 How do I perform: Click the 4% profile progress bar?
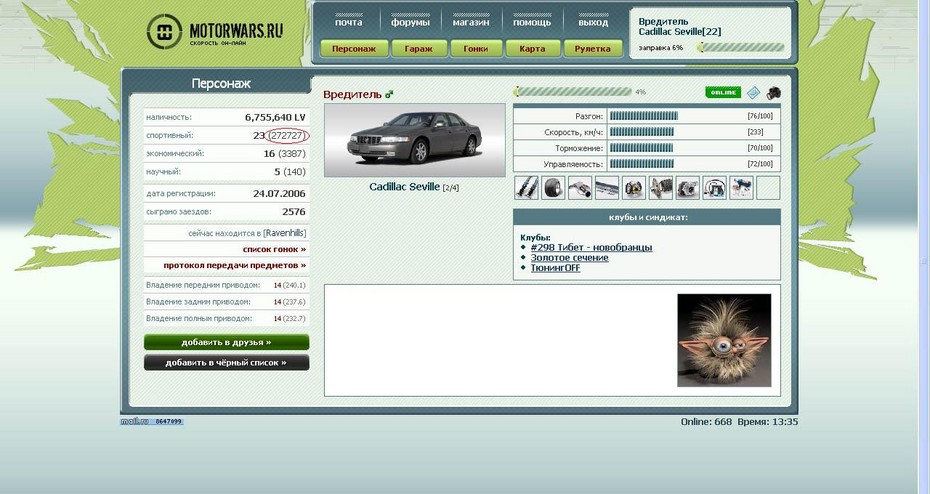(574, 92)
